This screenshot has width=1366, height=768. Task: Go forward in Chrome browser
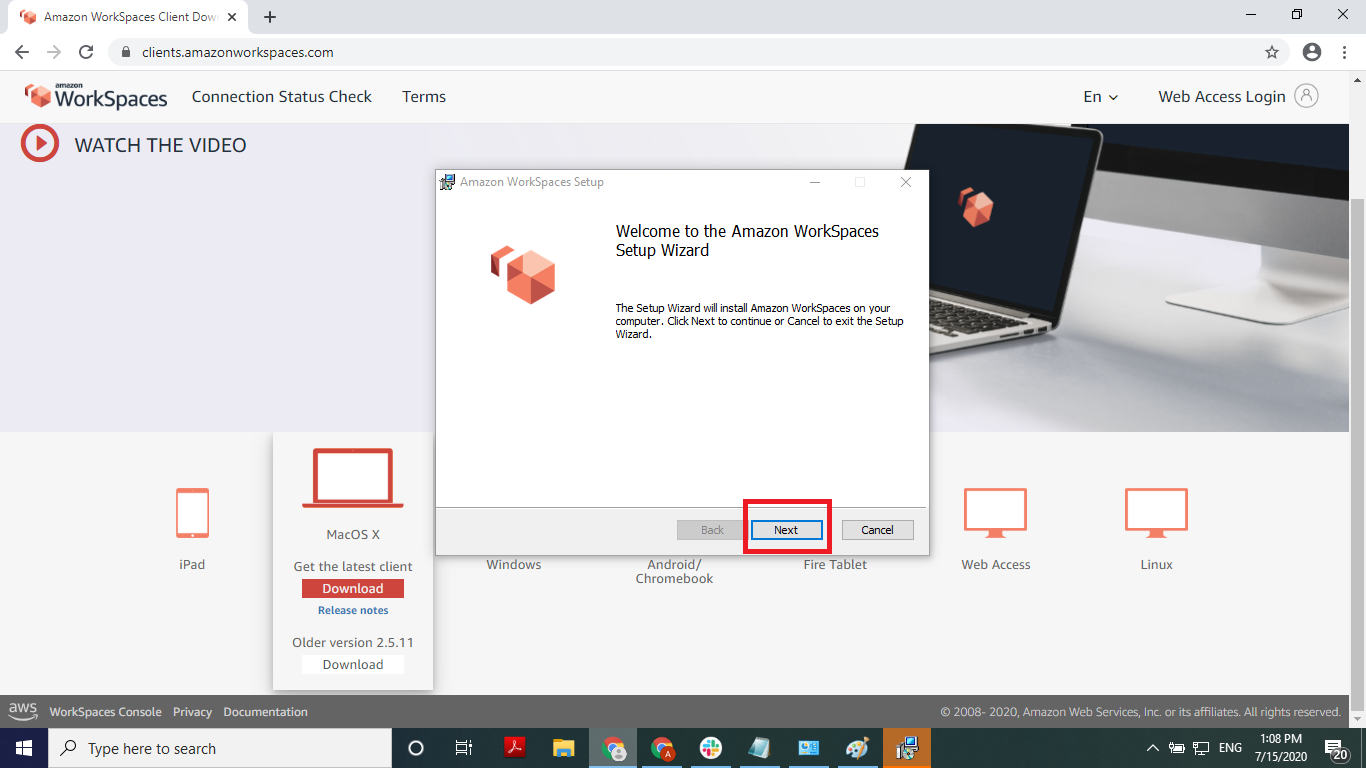[54, 52]
